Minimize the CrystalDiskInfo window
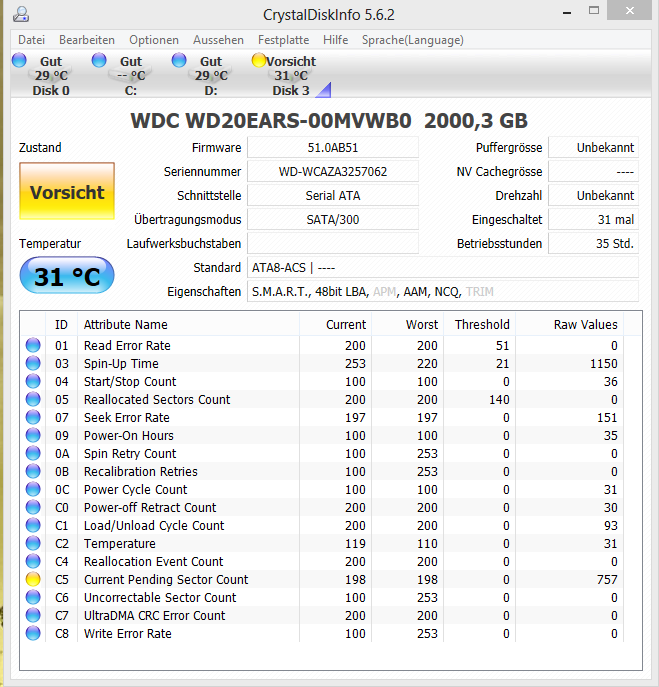659x687 pixels. click(567, 12)
